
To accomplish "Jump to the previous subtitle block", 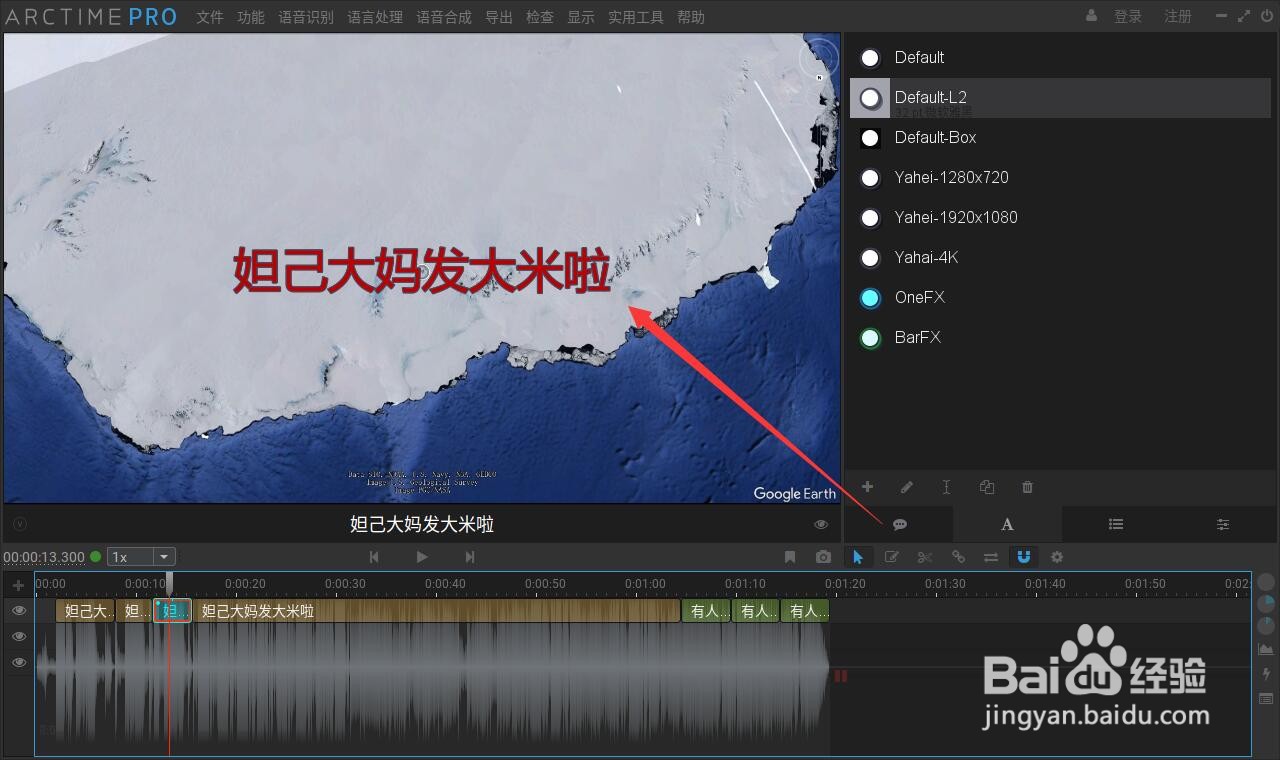I will 374,557.
